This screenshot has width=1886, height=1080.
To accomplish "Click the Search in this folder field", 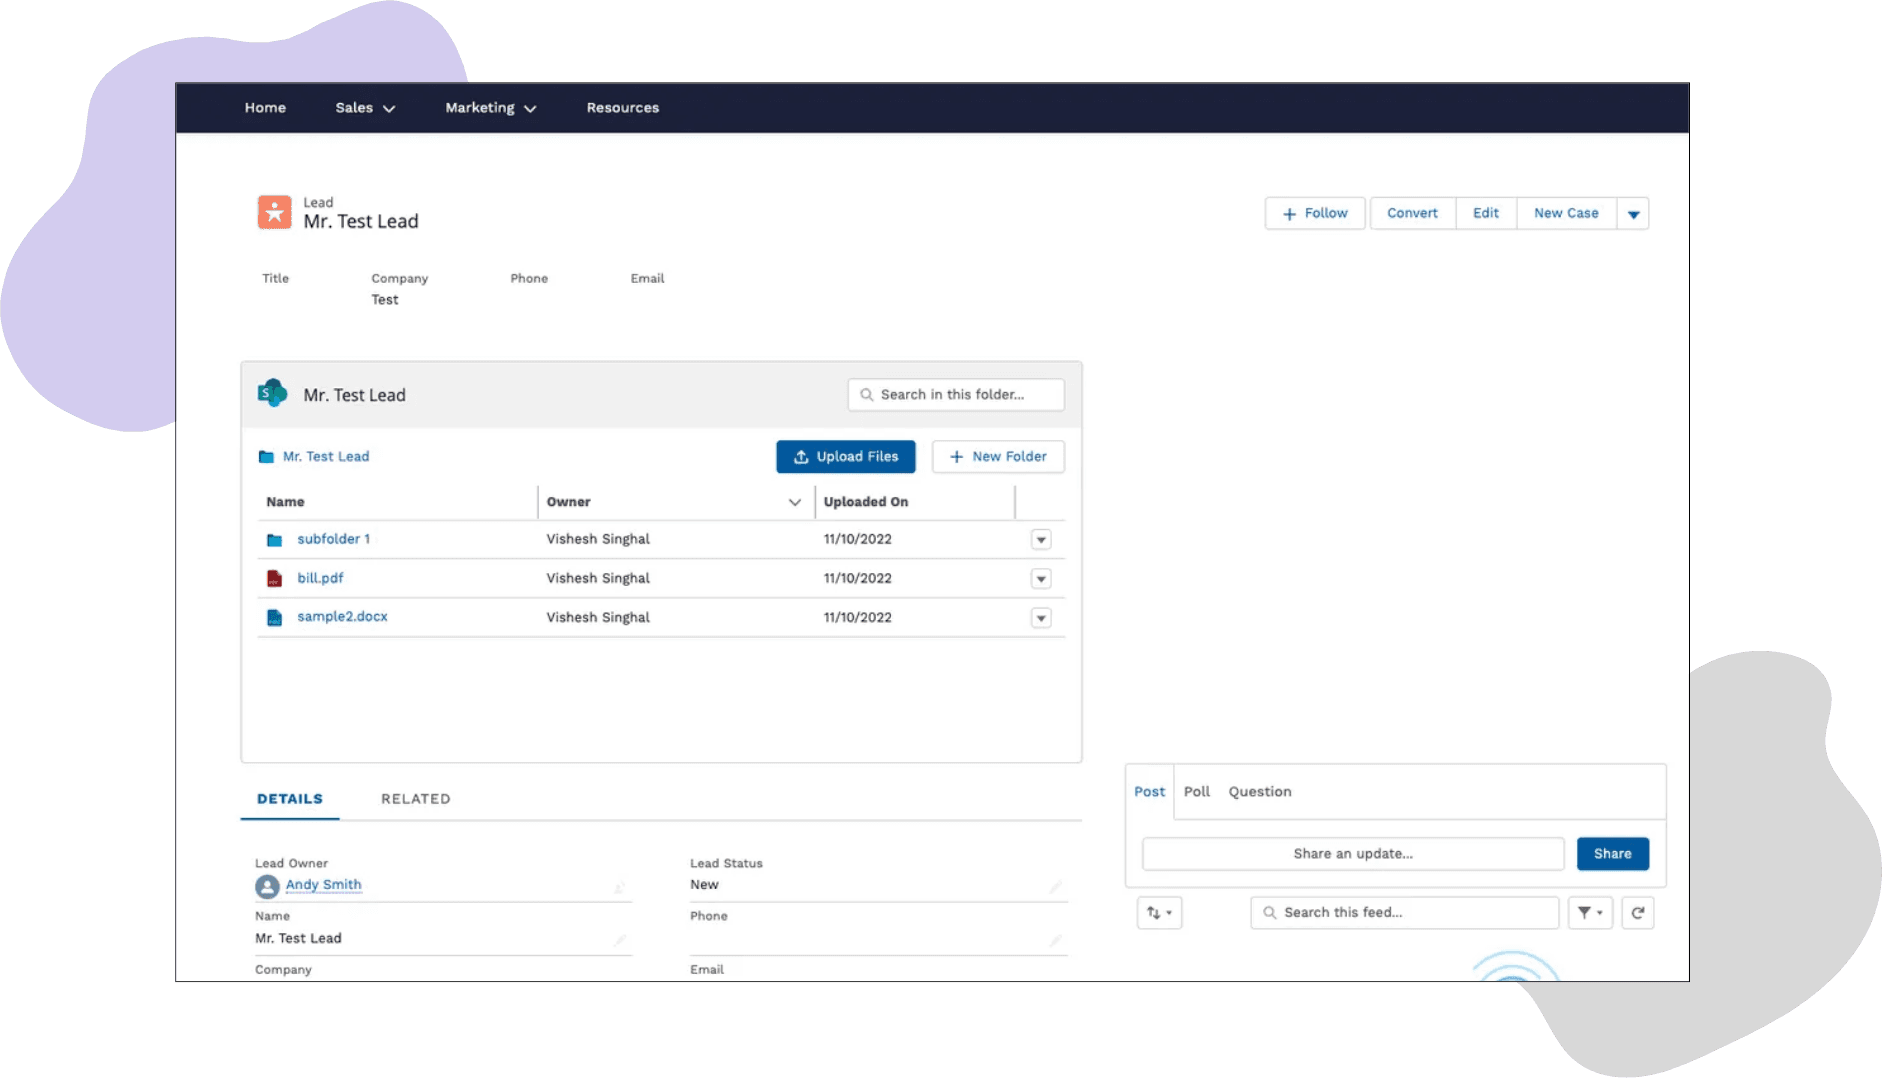I will (956, 395).
